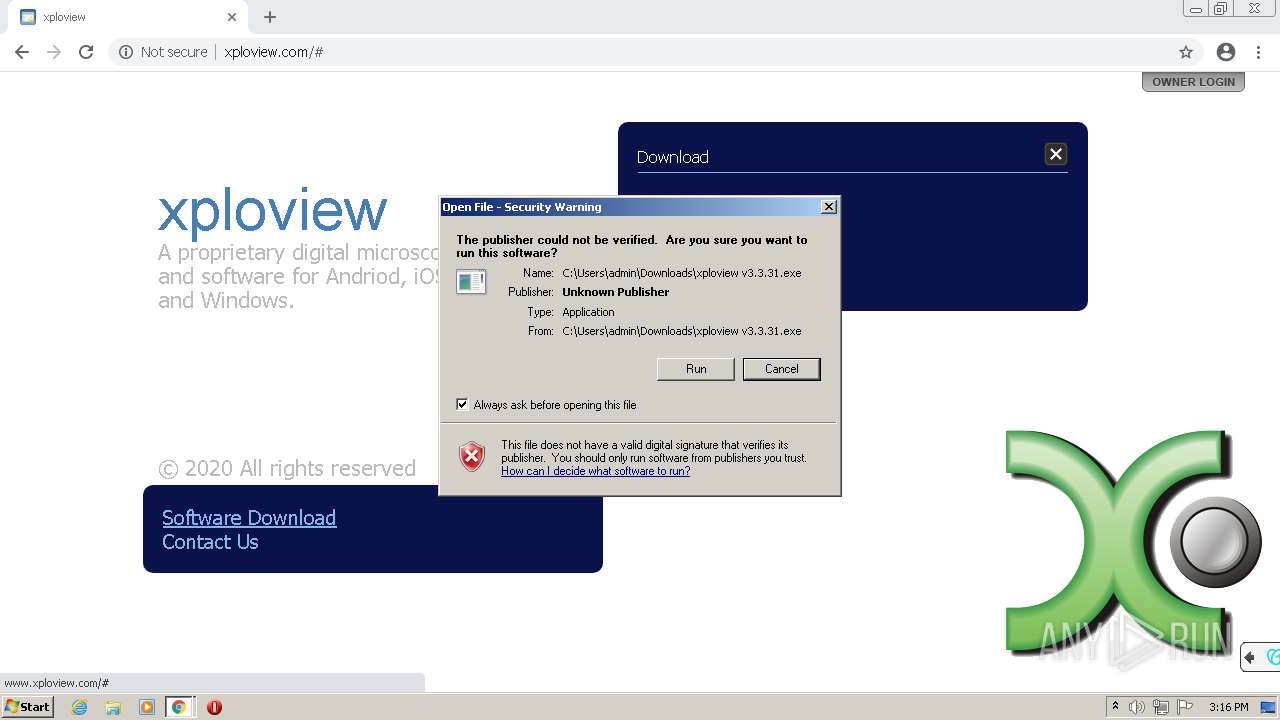Open Windows Media Player from taskbar
The width and height of the screenshot is (1280, 720).
147,707
